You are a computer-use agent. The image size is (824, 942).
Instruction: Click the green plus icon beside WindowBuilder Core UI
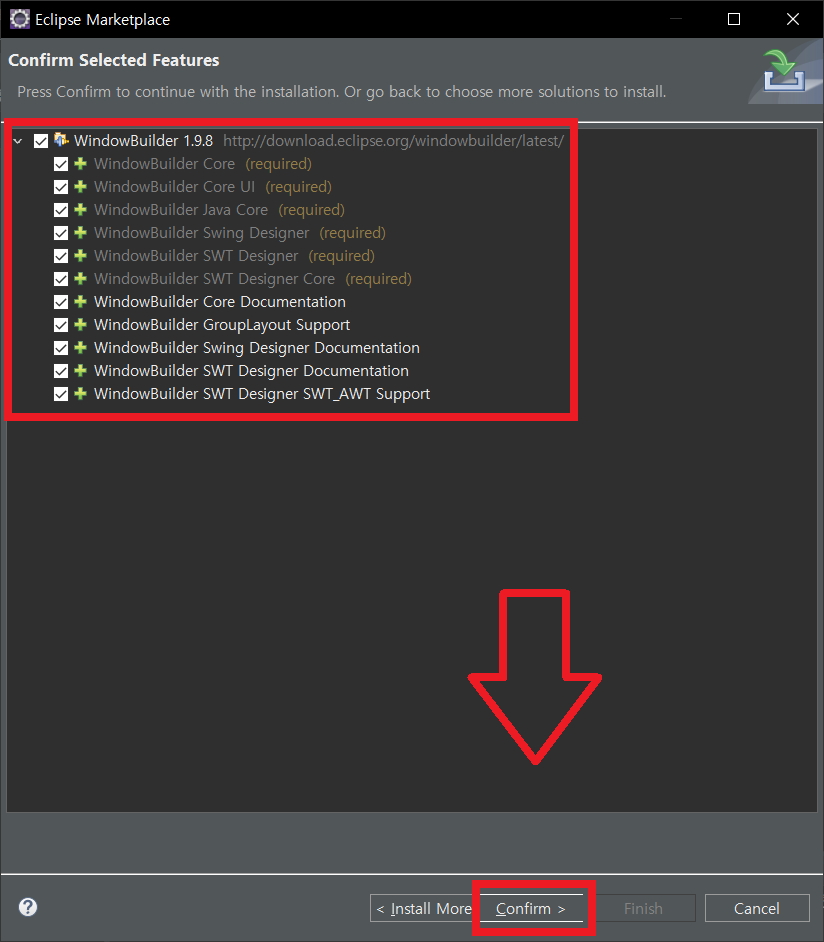(x=80, y=186)
